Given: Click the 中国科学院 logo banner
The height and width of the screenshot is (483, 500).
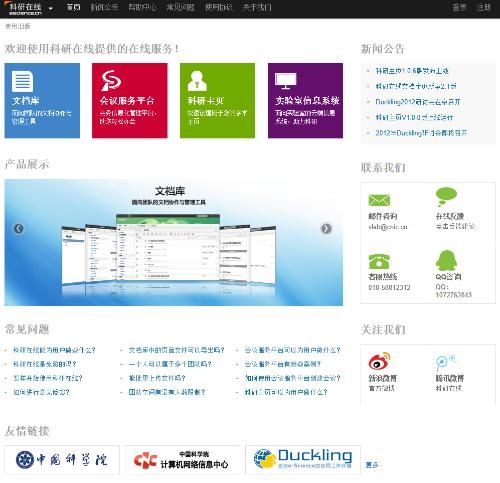Looking at the screenshot, I should pyautogui.click(x=62, y=459).
